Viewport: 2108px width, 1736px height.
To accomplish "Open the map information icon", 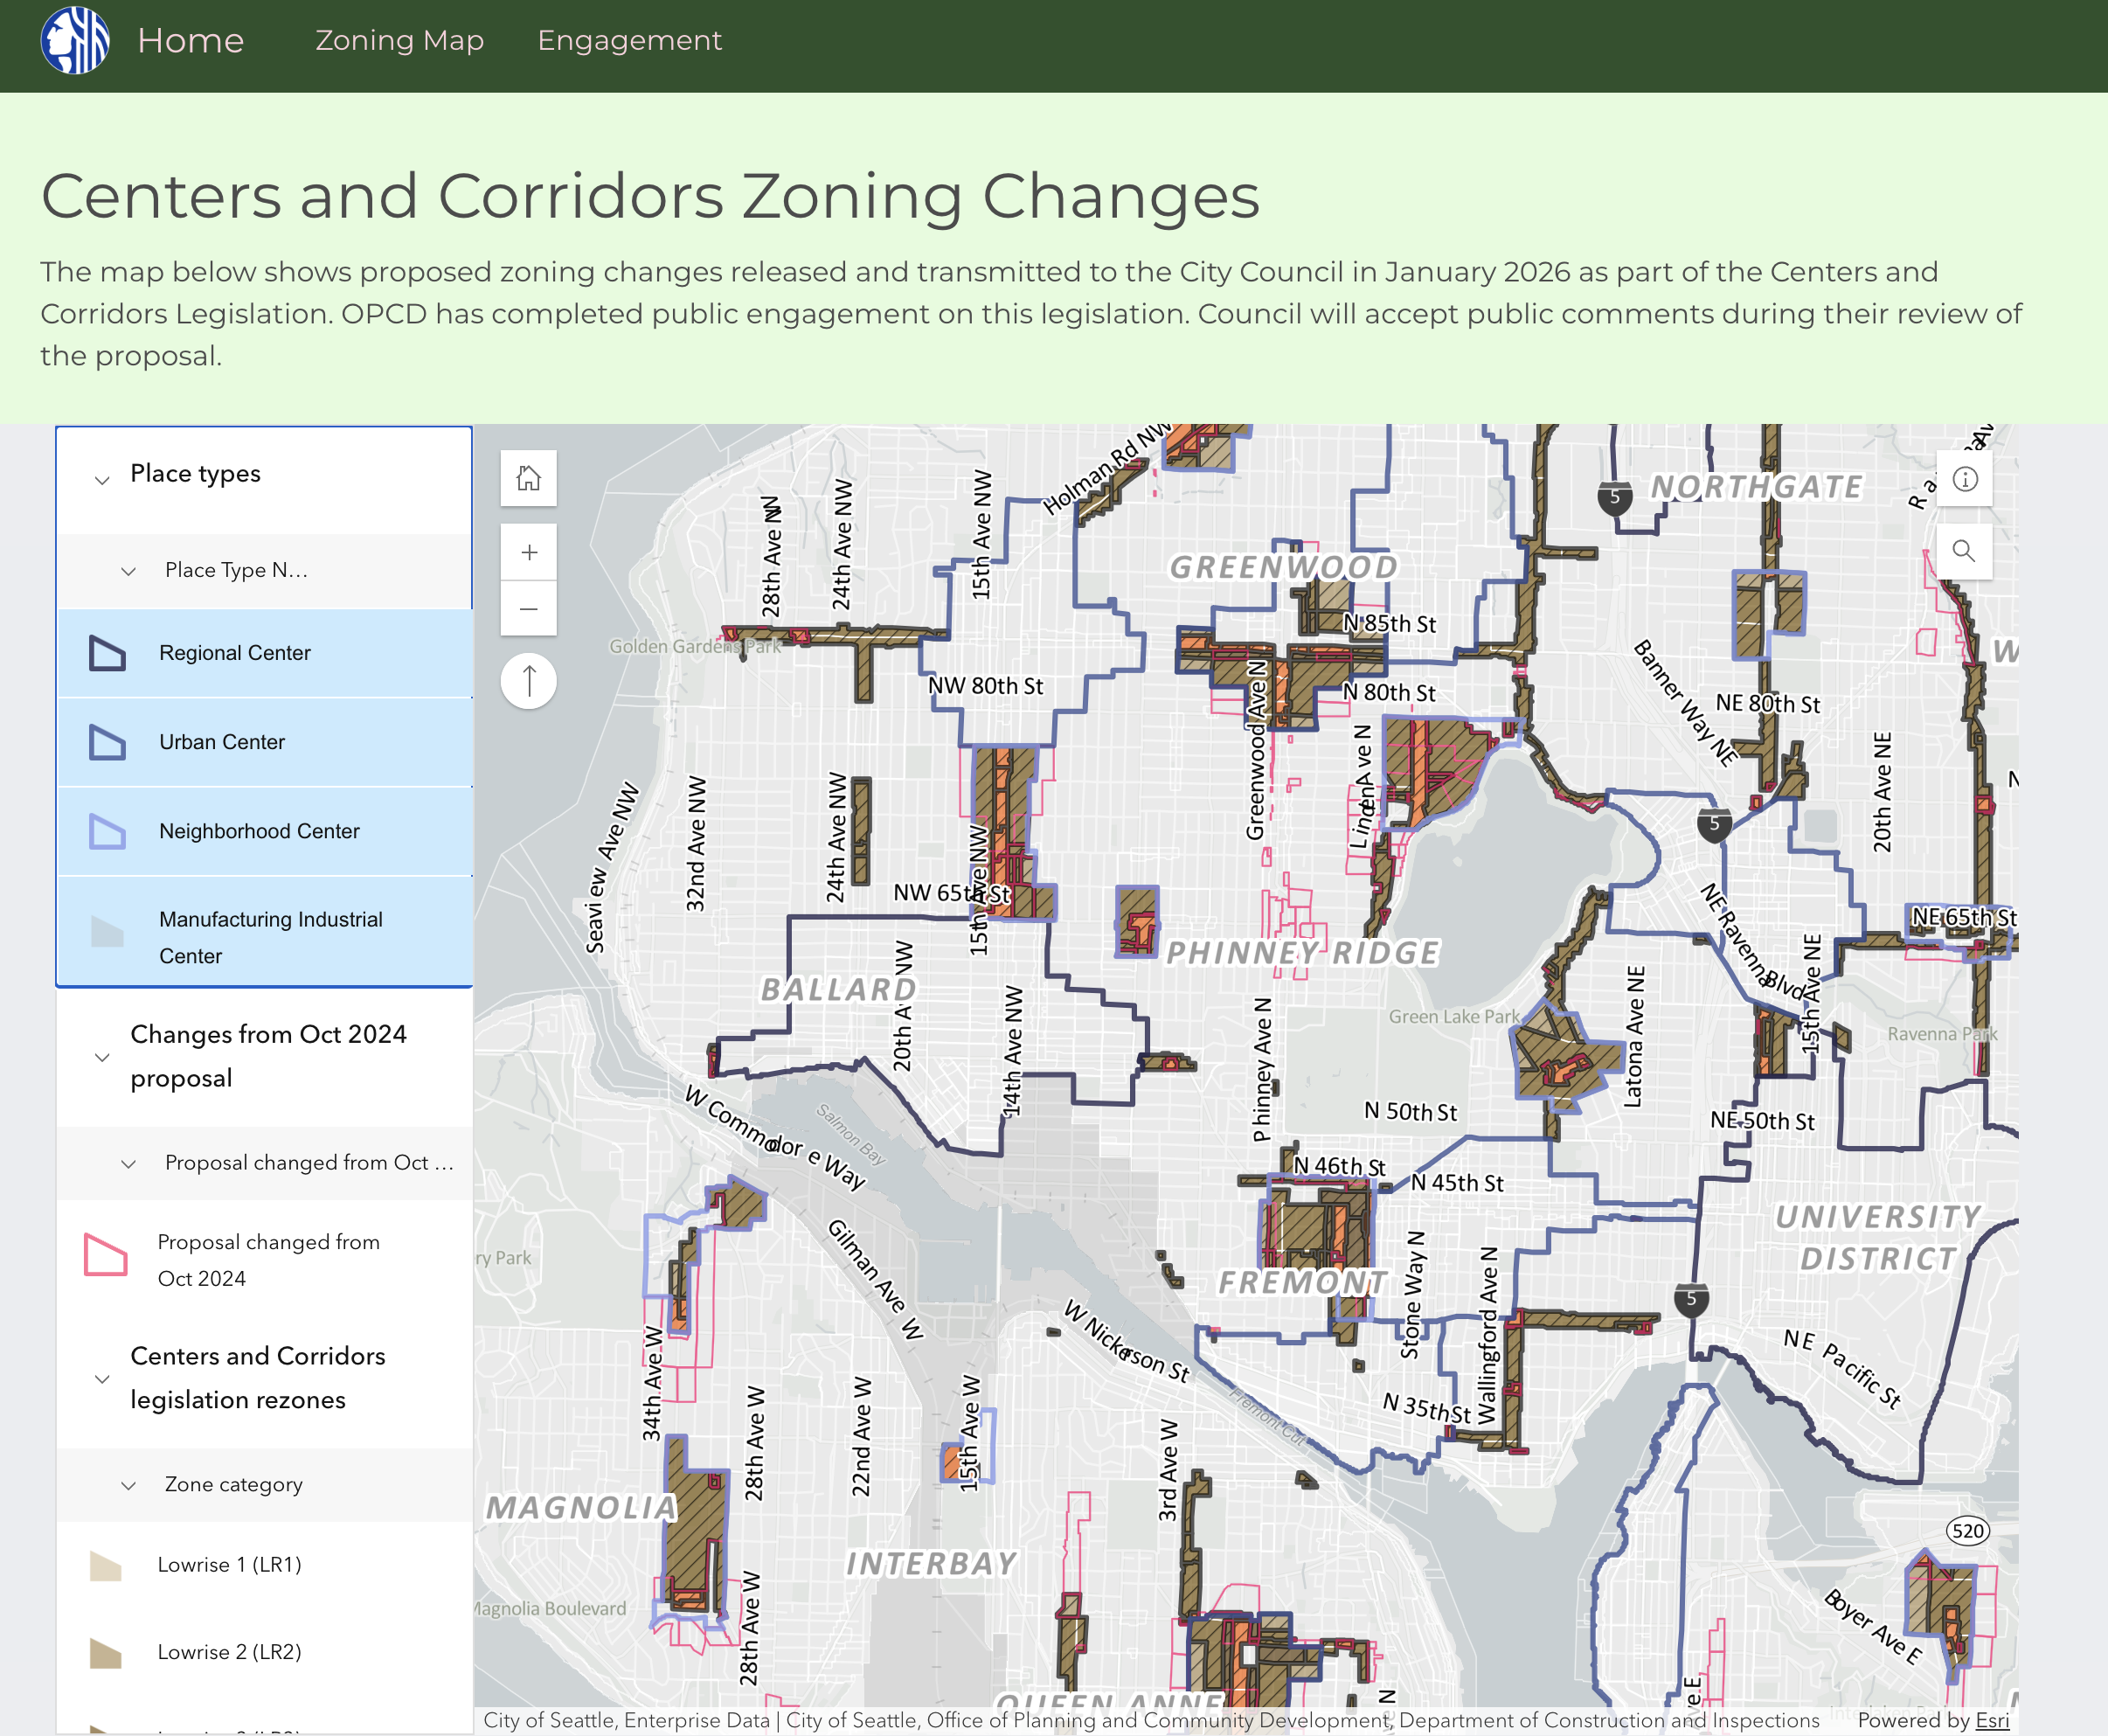I will (1964, 480).
